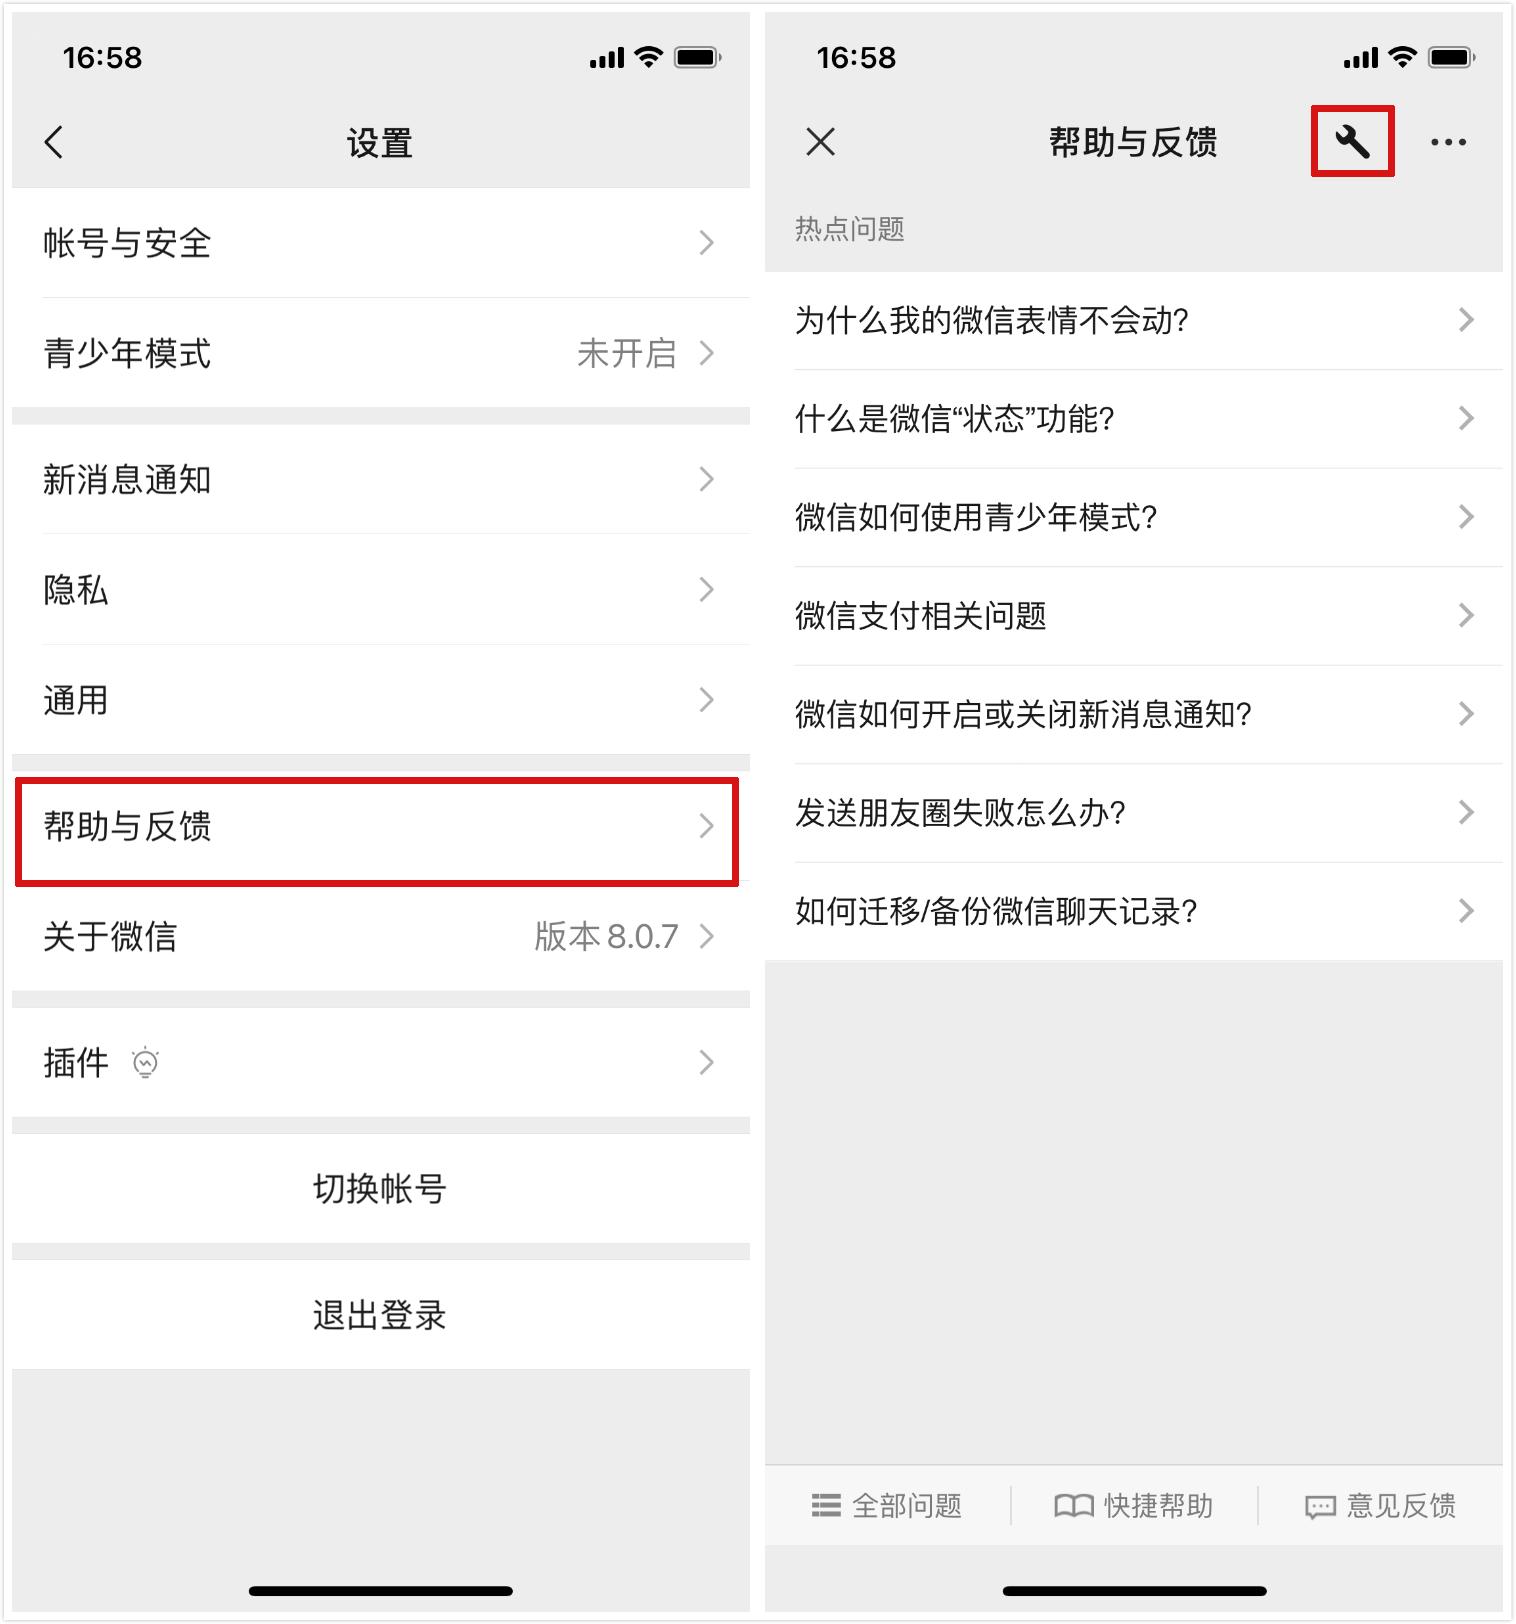
Task: Open 为什么我的微信表情不会动? question
Action: pyautogui.click(x=1134, y=320)
